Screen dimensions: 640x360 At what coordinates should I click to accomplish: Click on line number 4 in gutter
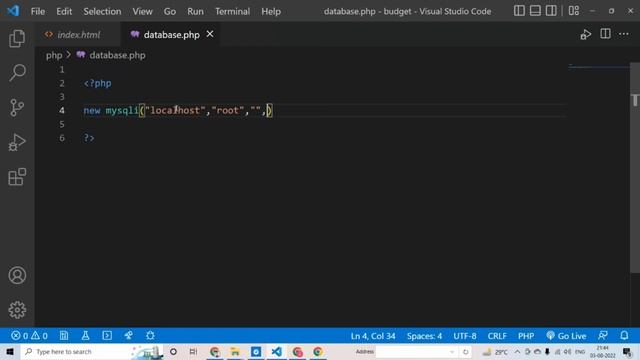coord(62,110)
